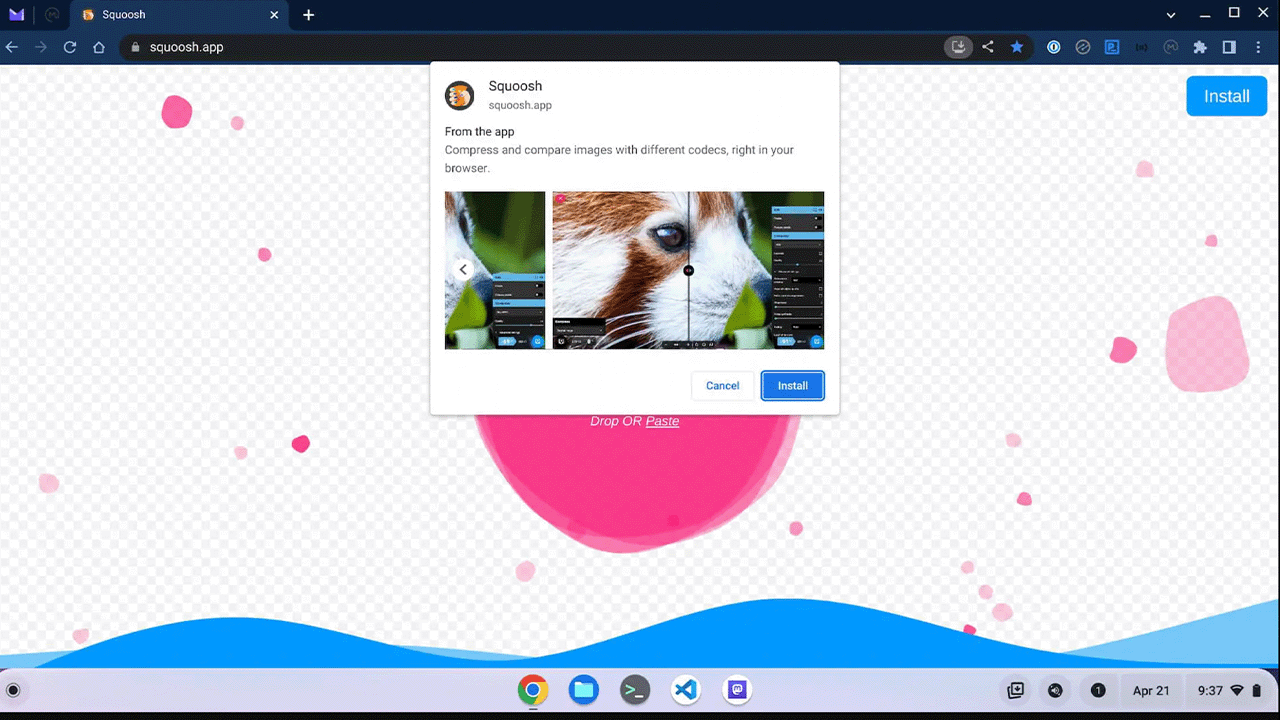
Task: Click the Squoosh app logo in dialog
Action: point(459,96)
